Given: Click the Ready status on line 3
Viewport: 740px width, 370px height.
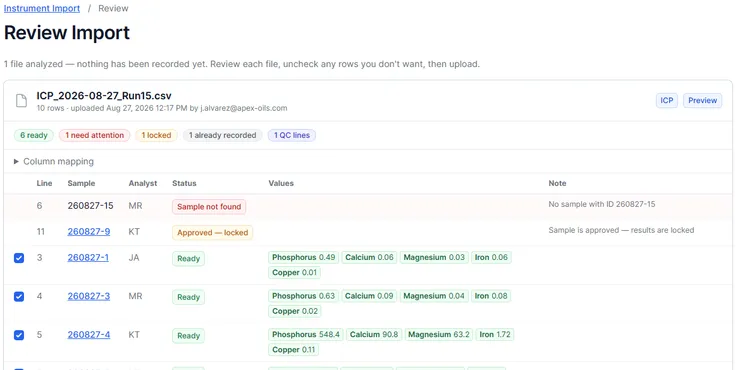Looking at the screenshot, I should coord(188,259).
